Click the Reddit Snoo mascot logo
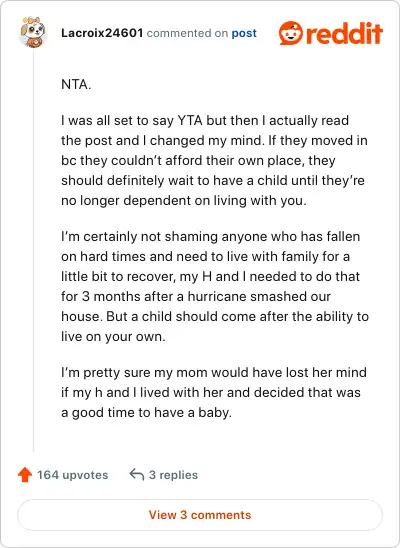This screenshot has height=548, width=400. [291, 33]
